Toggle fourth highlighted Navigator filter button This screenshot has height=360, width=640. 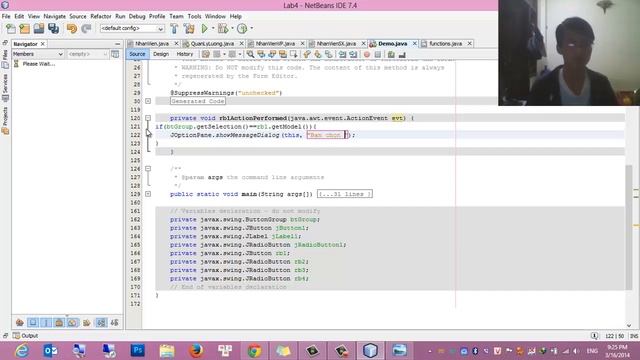pos(73,322)
